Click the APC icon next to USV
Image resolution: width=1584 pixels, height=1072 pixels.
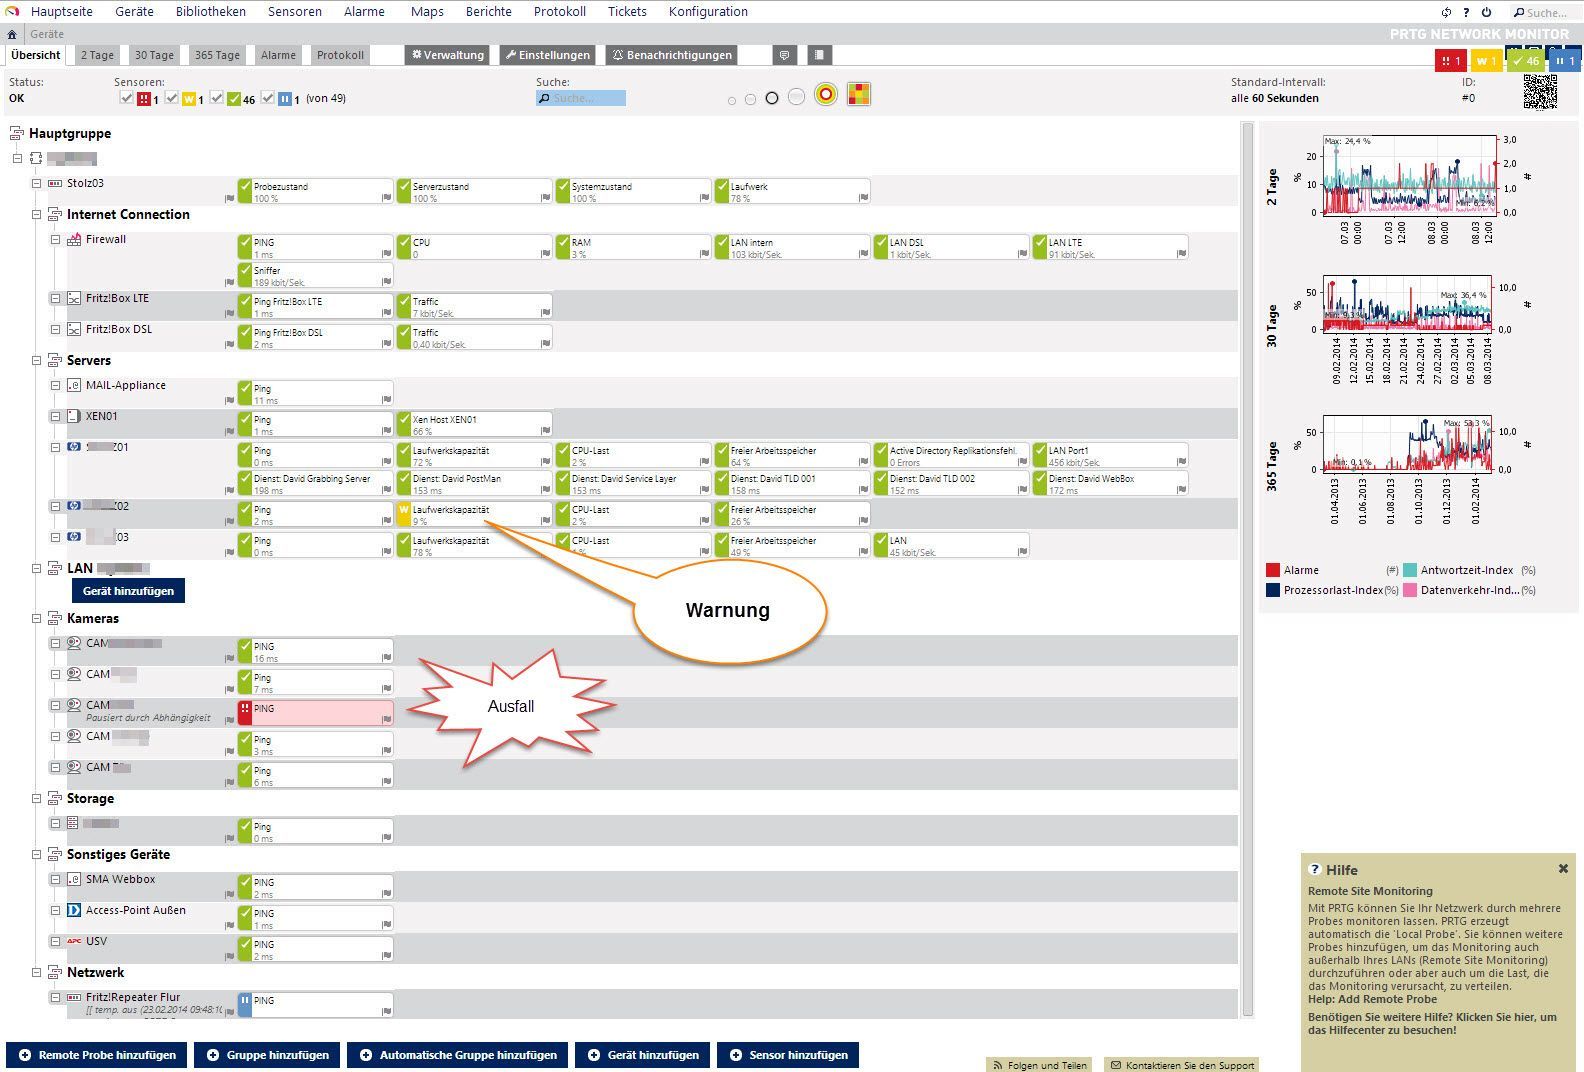tap(74, 942)
